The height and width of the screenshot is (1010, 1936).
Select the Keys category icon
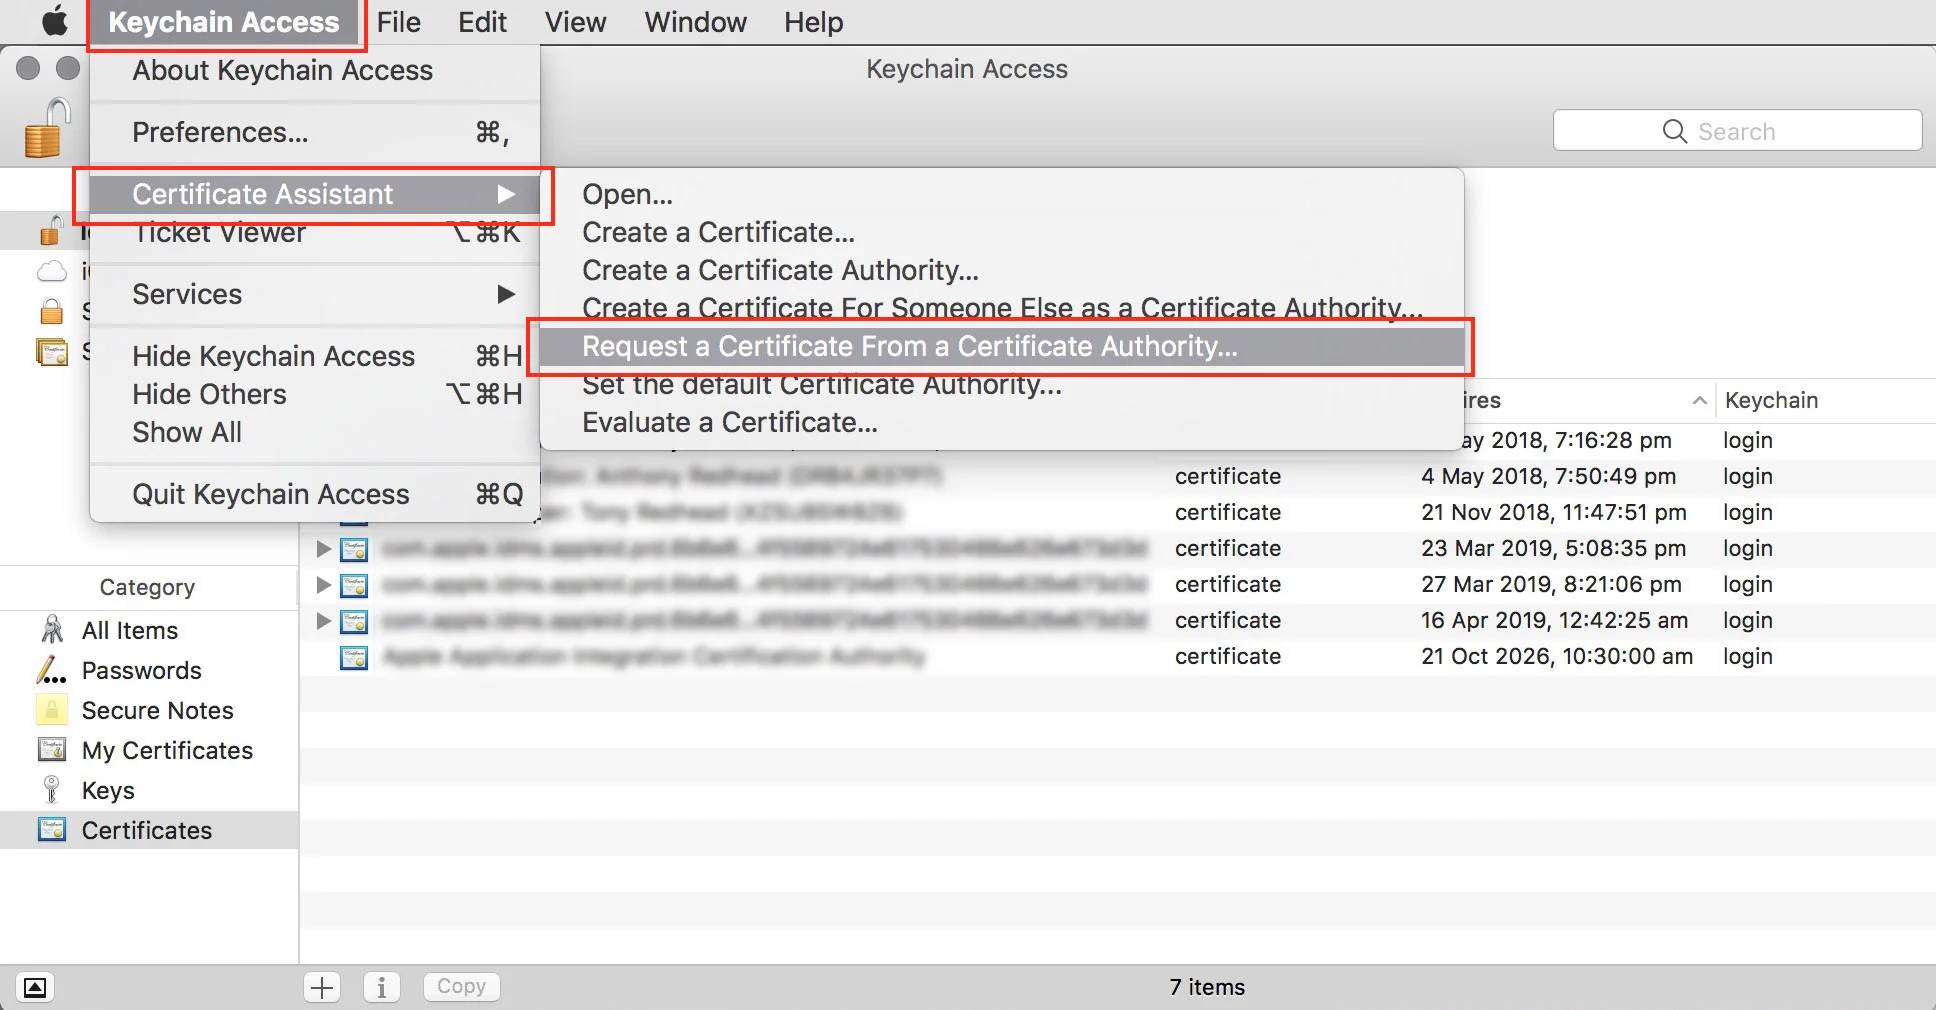point(52,790)
